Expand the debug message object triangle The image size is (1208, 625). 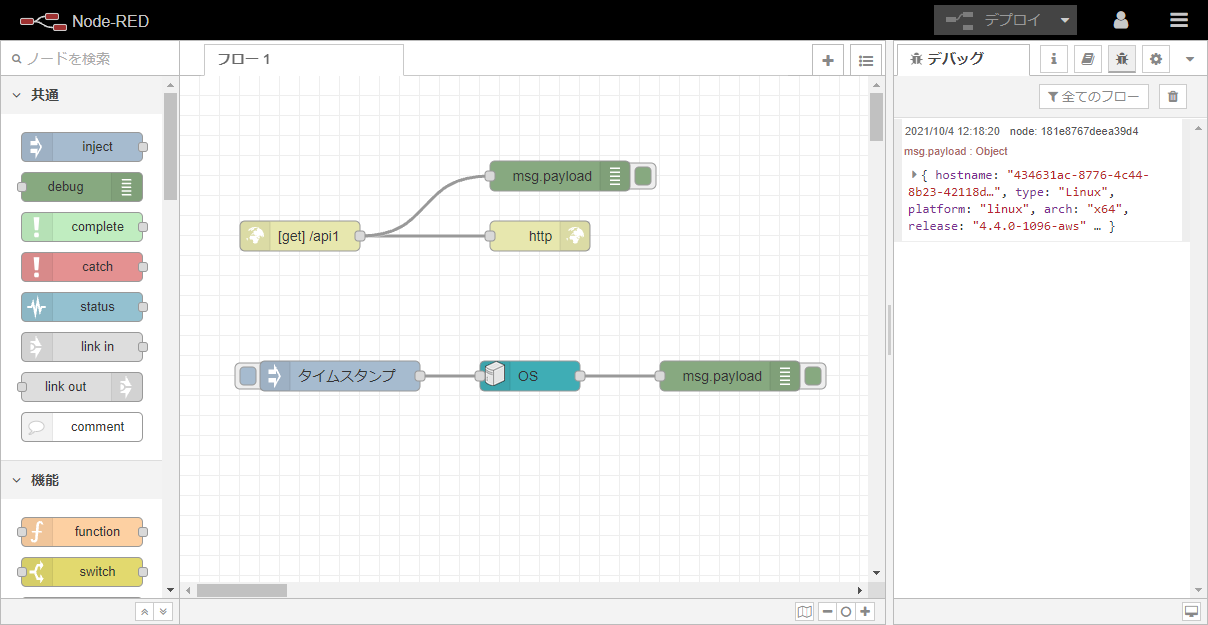[914, 174]
